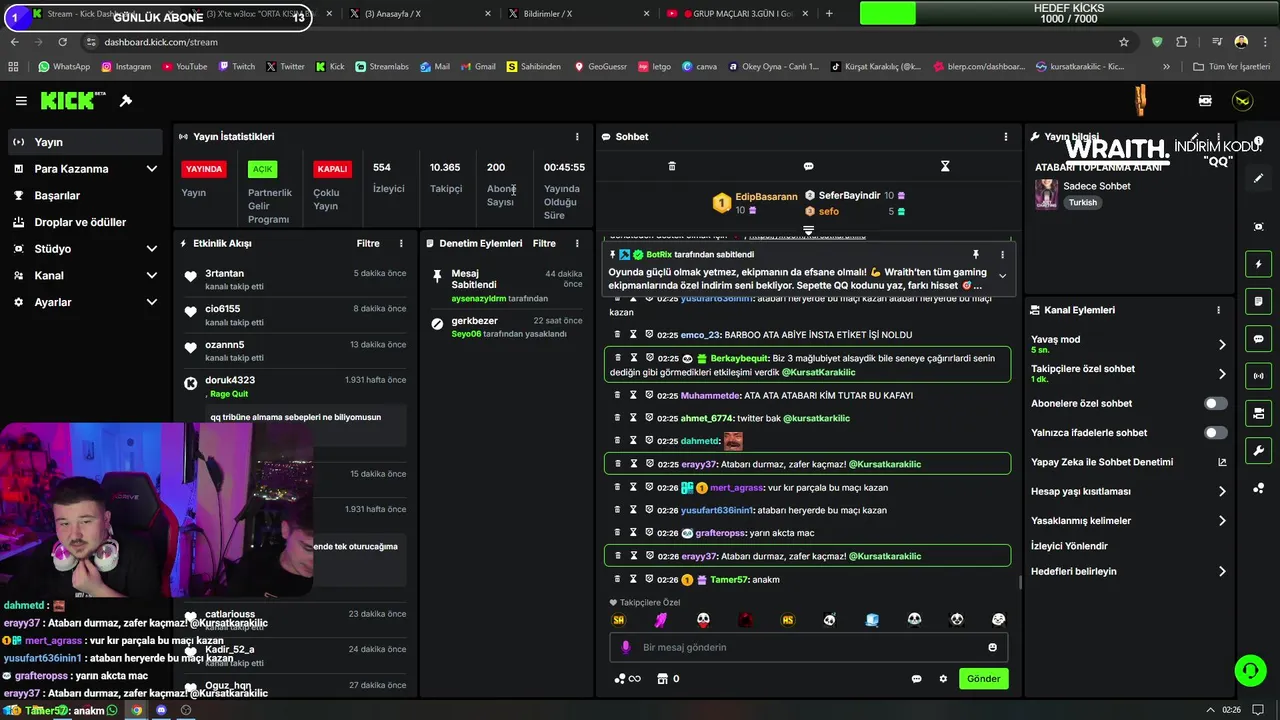
Task: Open Denetim Eylemleri three-dot menu
Action: coord(577,243)
